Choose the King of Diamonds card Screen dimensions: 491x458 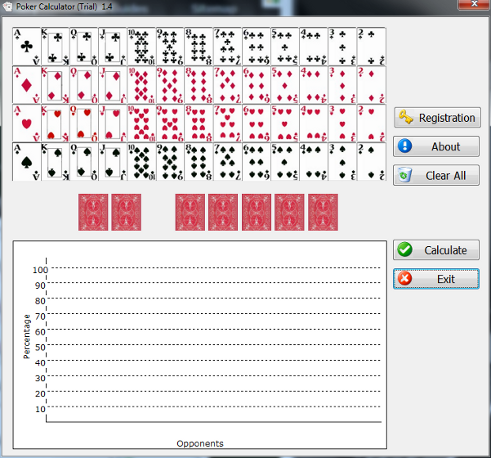coord(55,85)
